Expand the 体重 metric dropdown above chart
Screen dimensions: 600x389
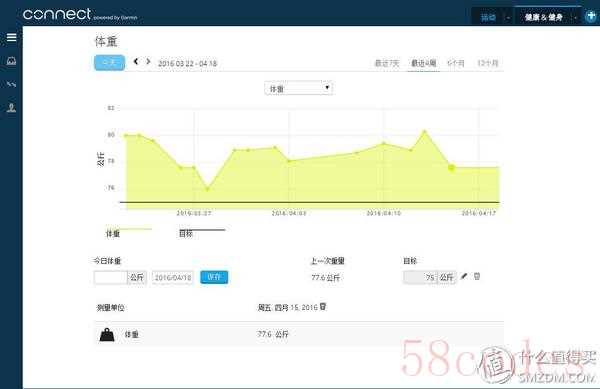(x=298, y=88)
